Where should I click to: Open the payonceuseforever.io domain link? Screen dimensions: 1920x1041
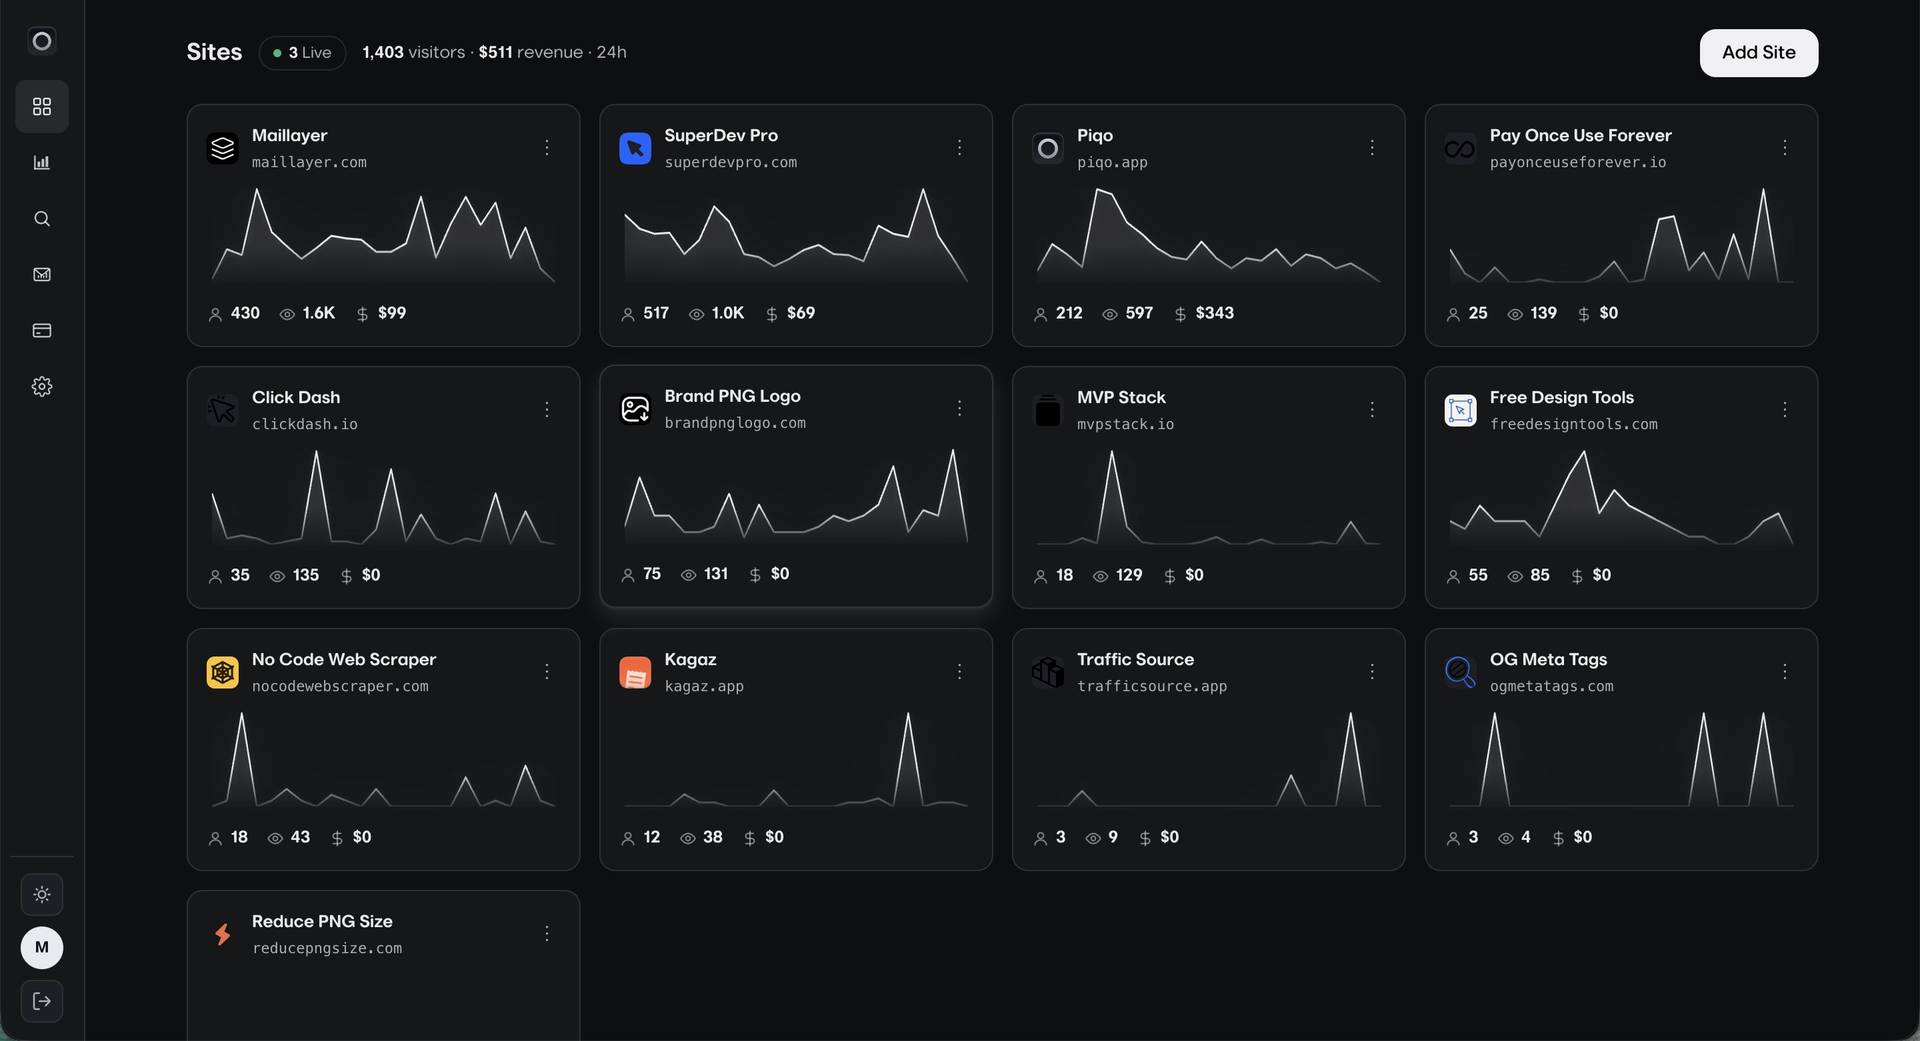click(1578, 162)
